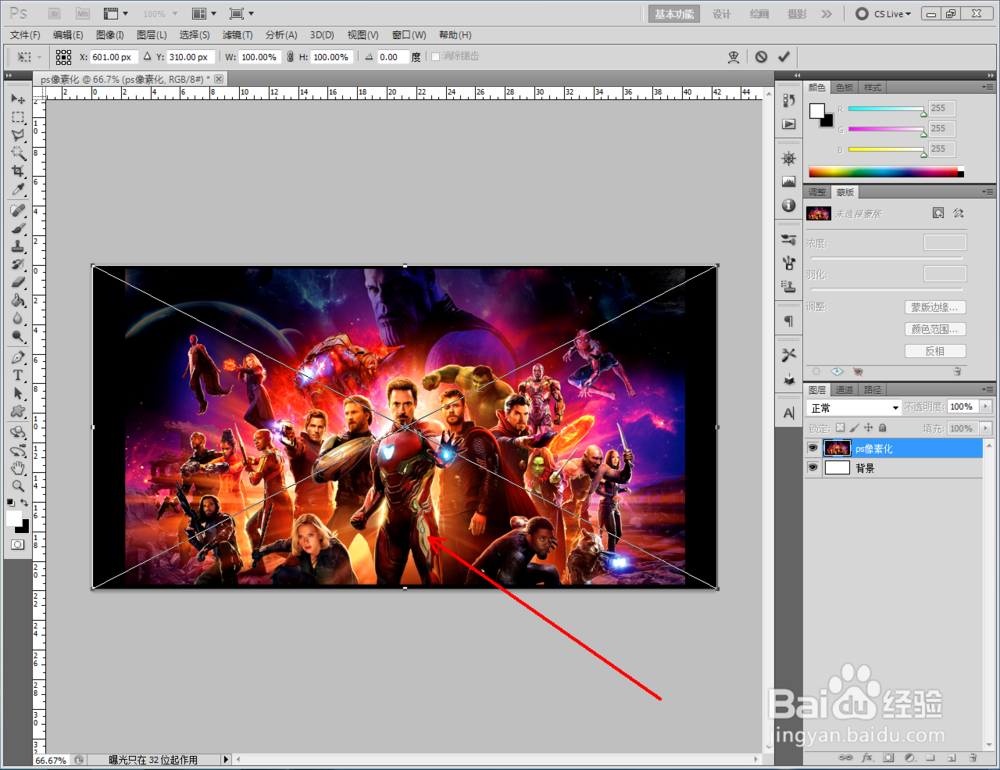The image size is (1000, 770).
Task: Enable the anti-alias checkbox
Action: (x=436, y=57)
